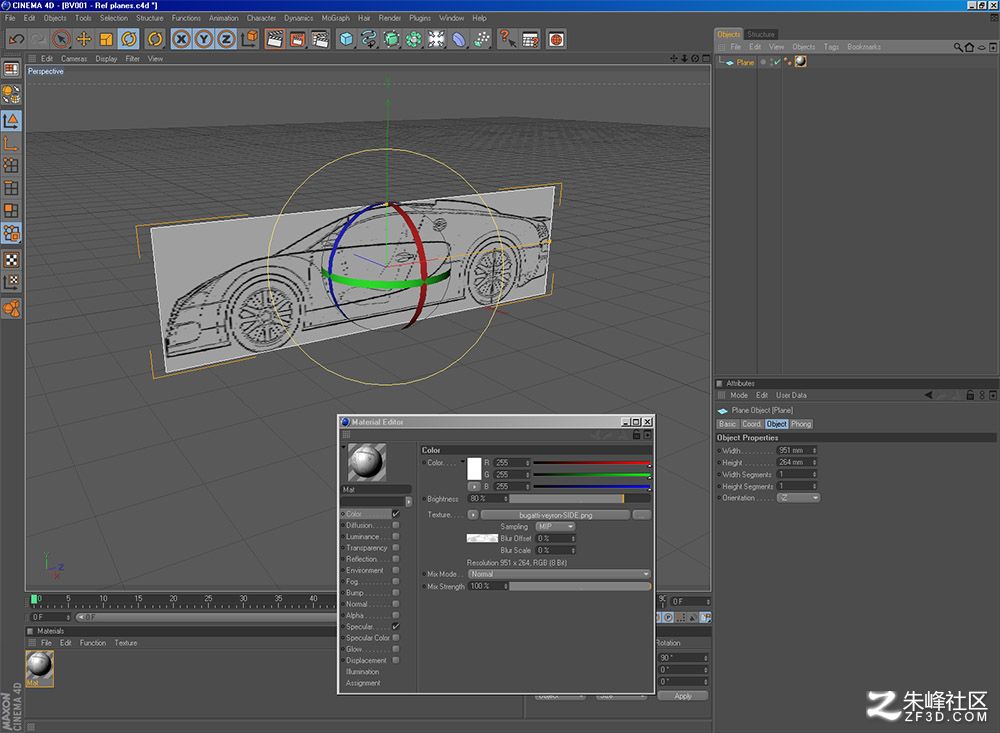Open the Mix Mode Normal dropdown
The image size is (1000, 733).
pyautogui.click(x=559, y=574)
